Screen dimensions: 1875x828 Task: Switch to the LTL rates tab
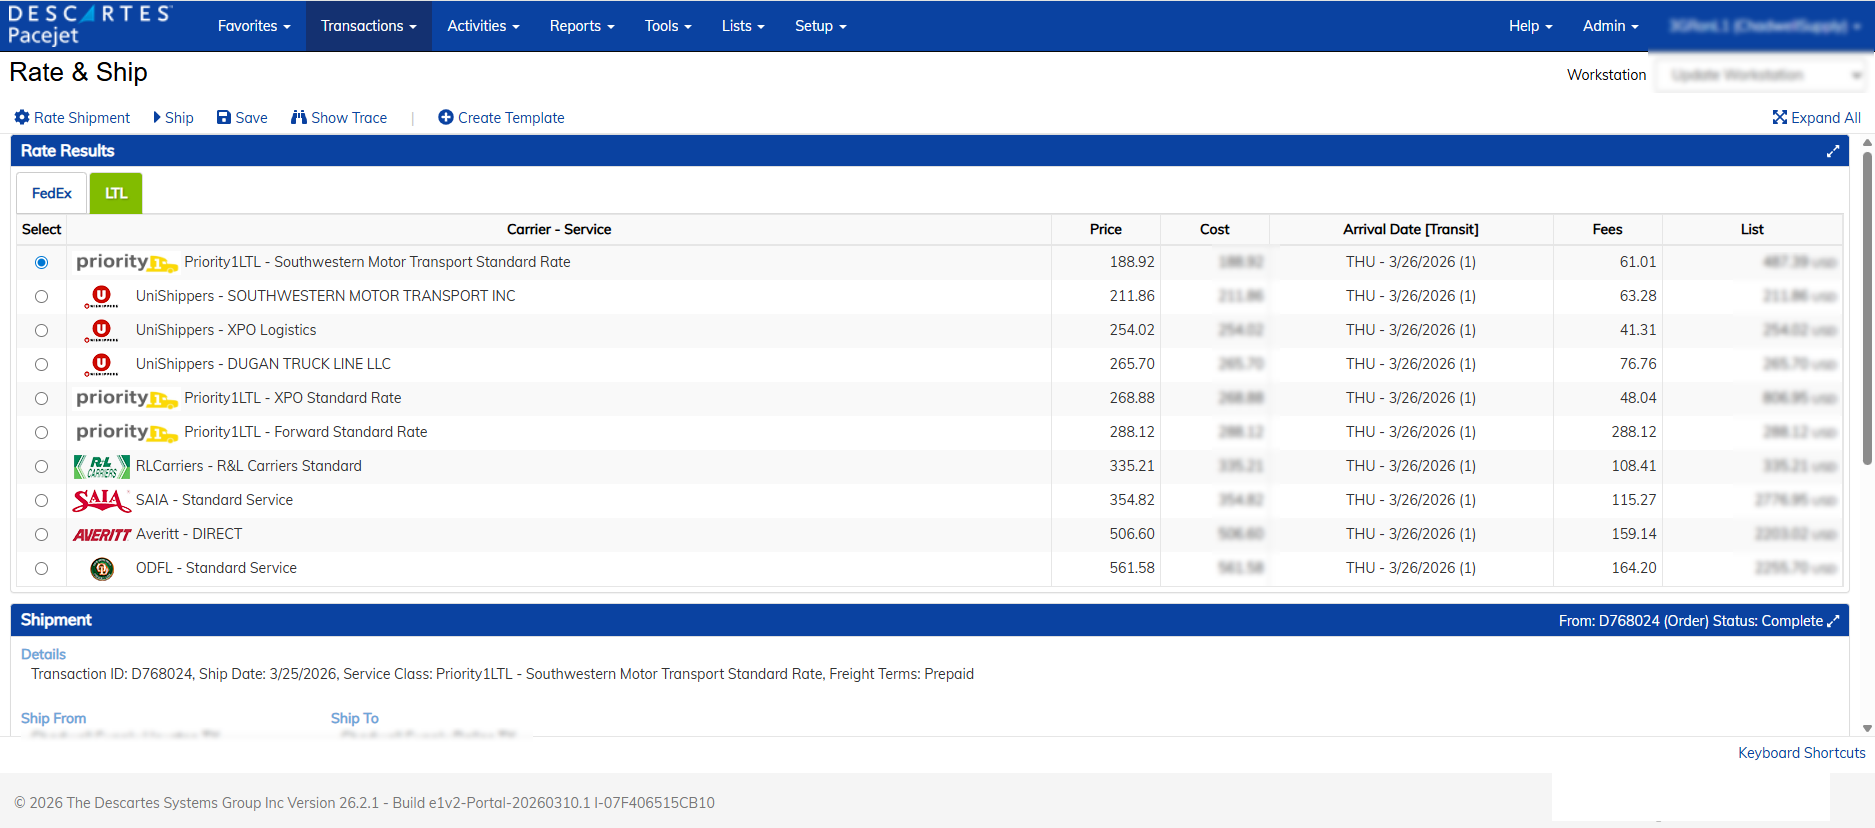[116, 193]
